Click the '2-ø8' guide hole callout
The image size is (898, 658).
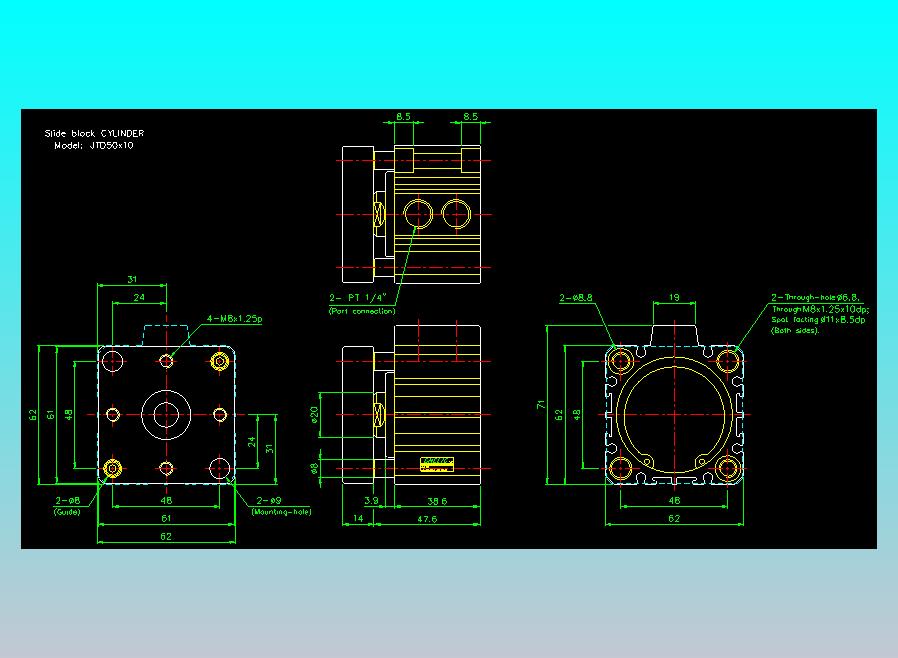point(68,501)
